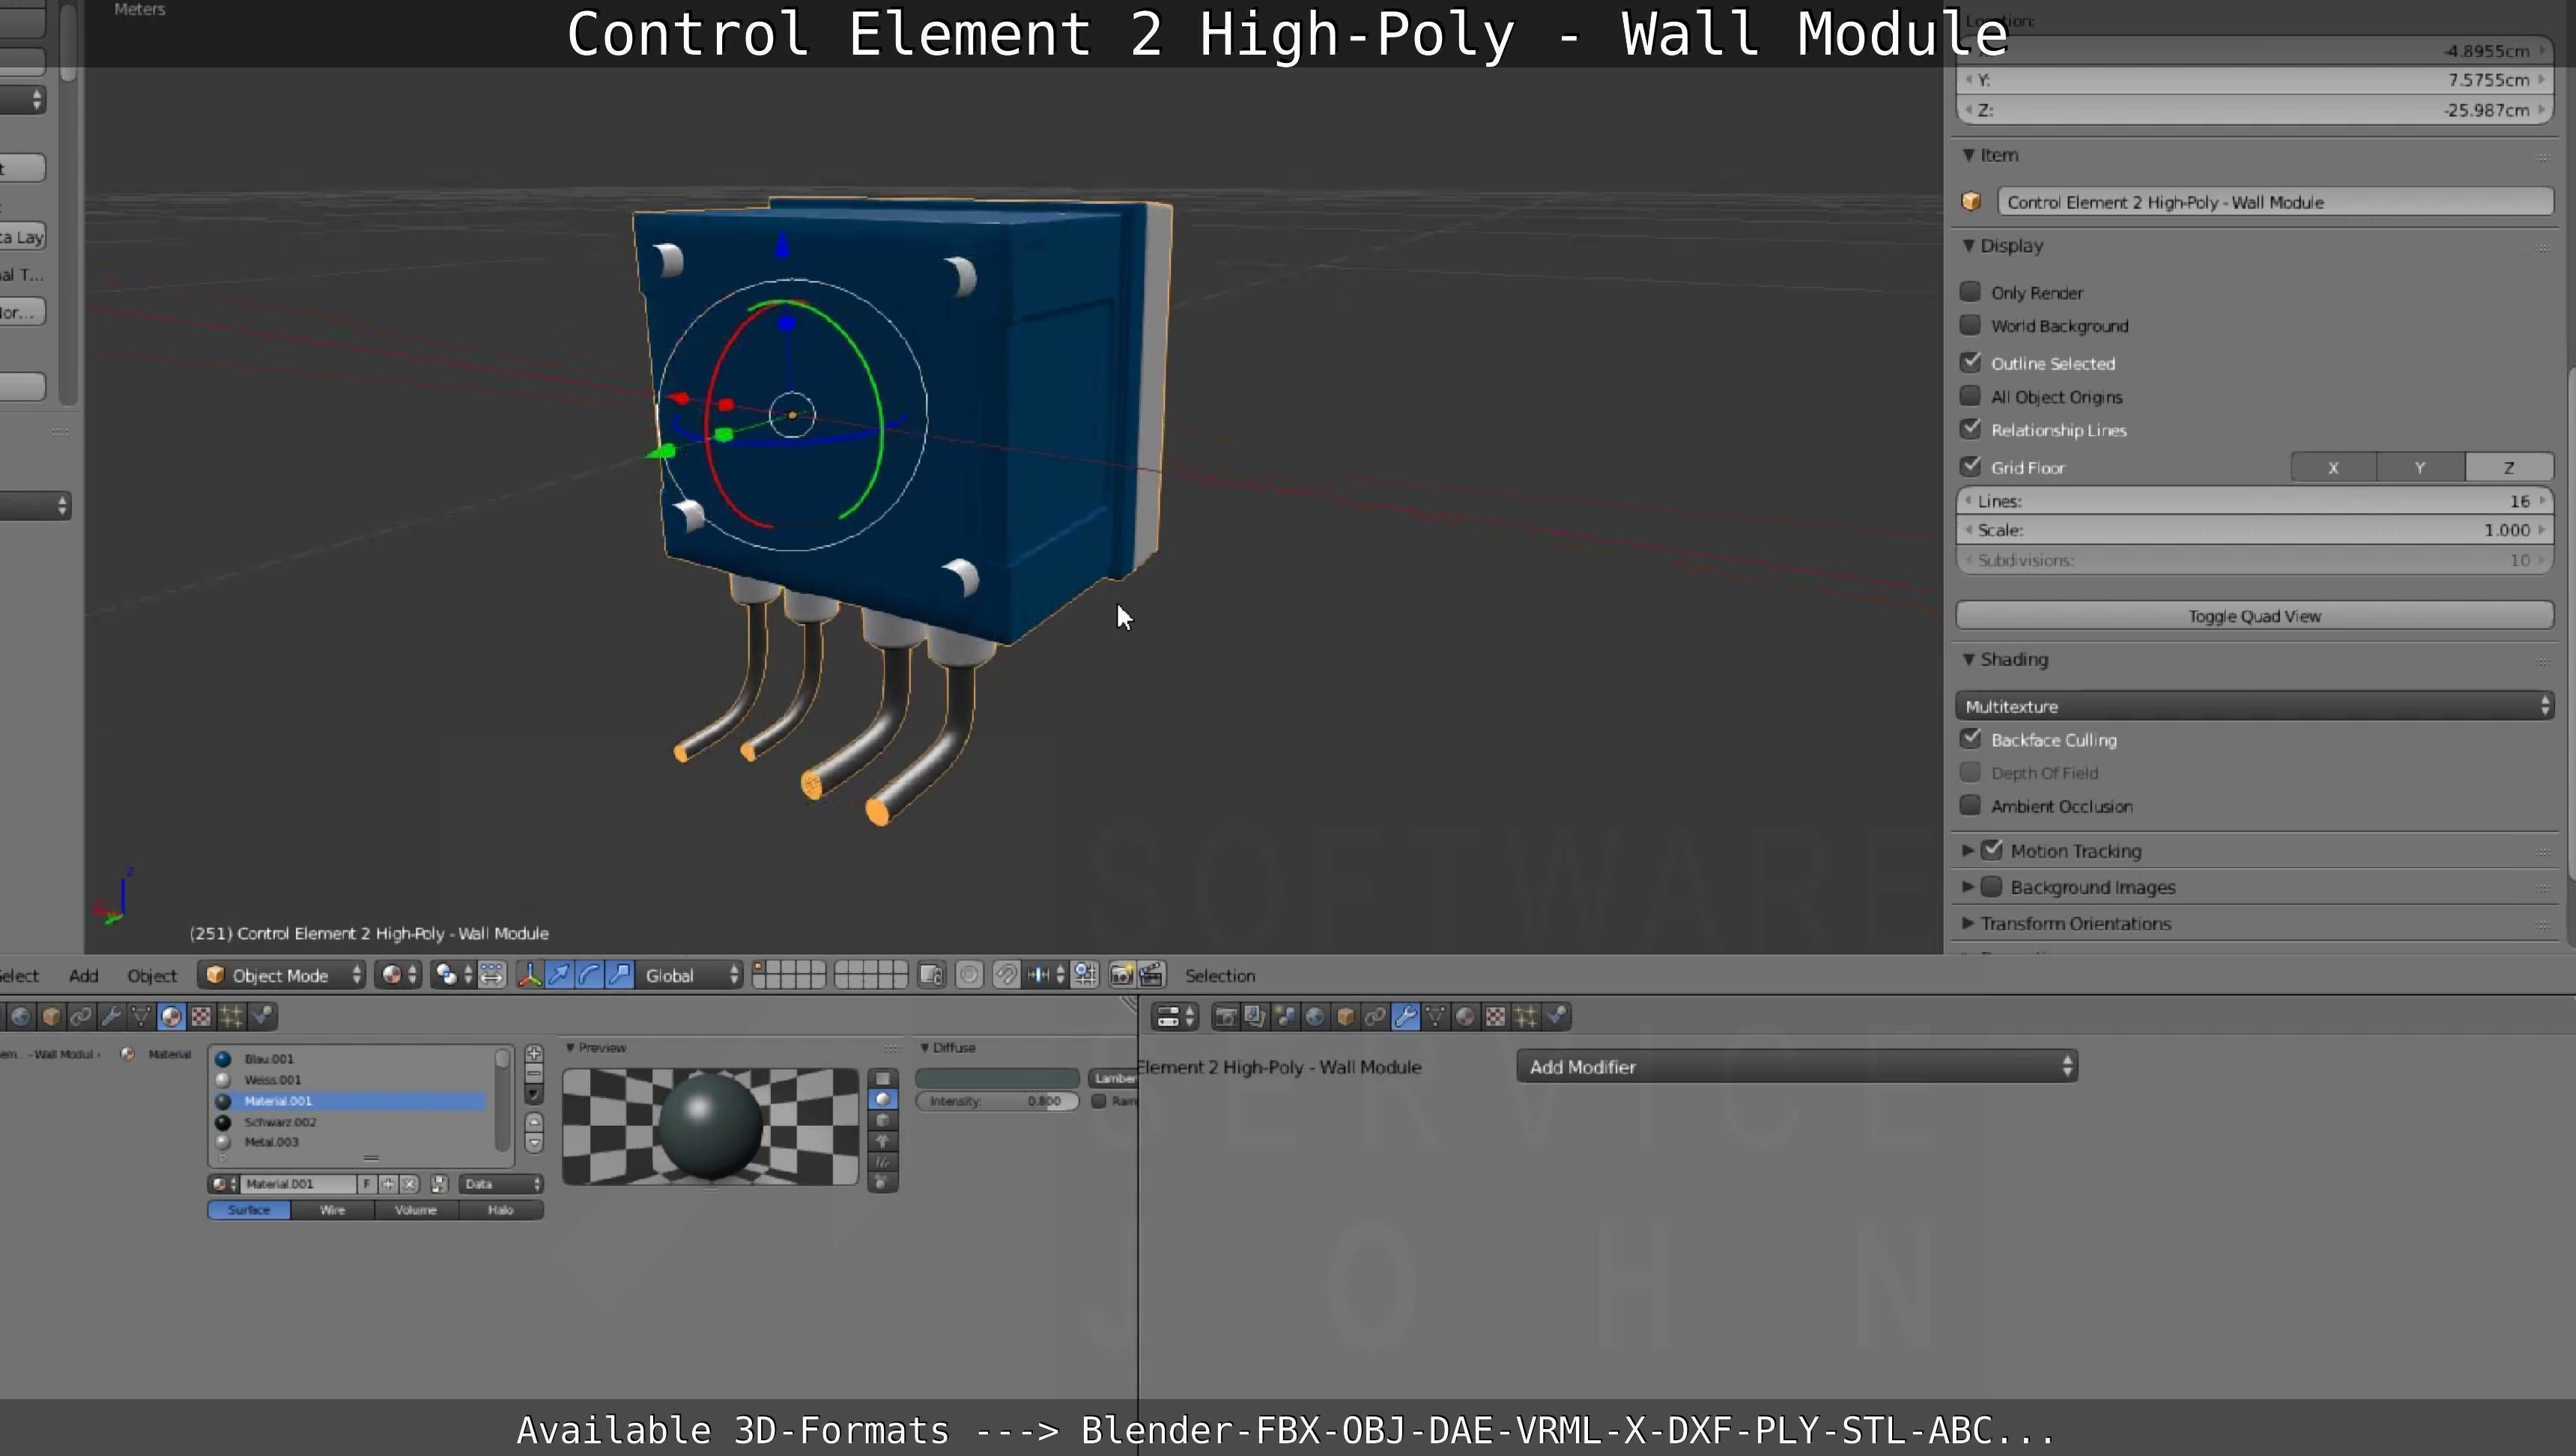The image size is (2576, 1456).
Task: Edit the Item object name field
Action: [2275, 202]
